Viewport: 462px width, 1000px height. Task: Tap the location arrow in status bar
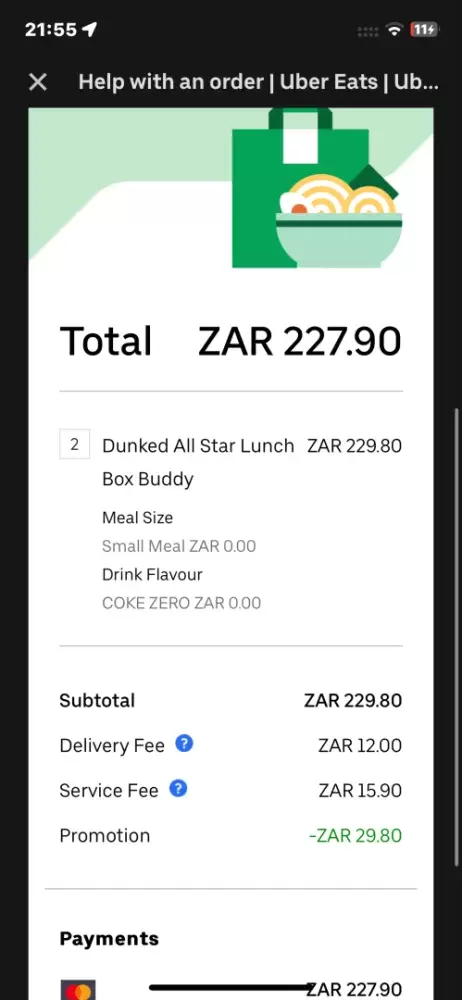click(x=89, y=29)
